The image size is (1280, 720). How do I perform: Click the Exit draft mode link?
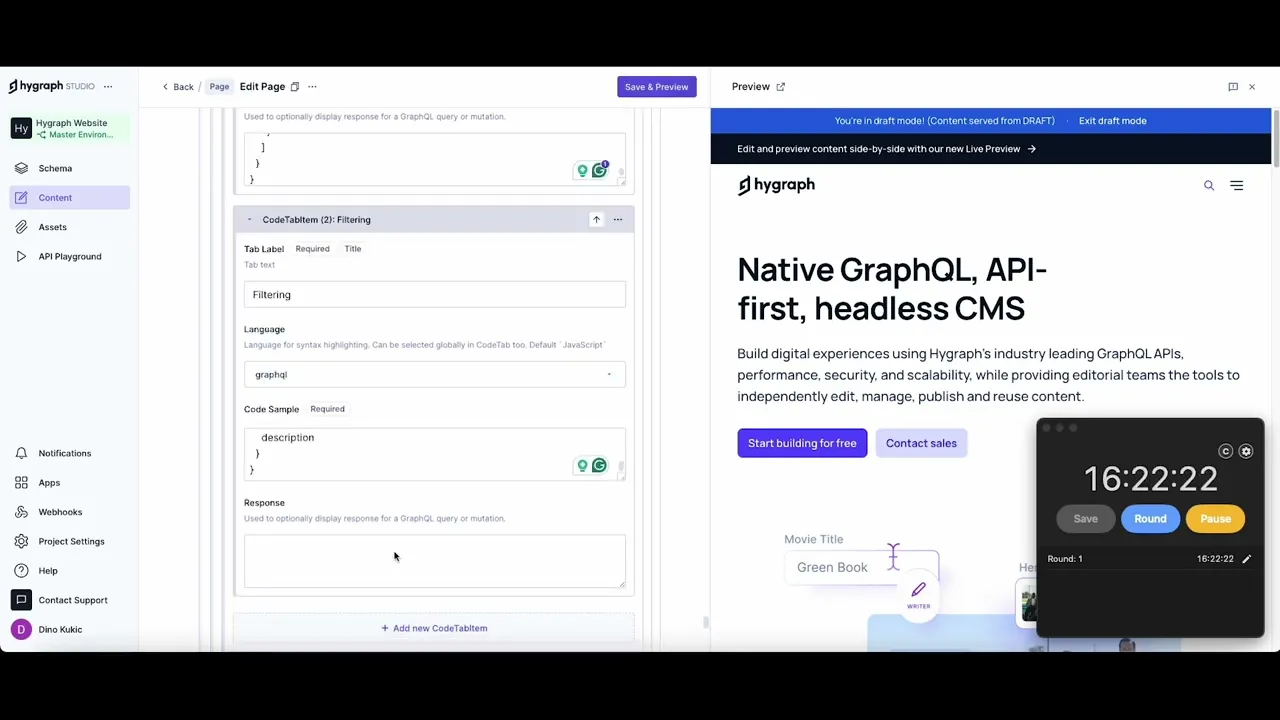[1112, 121]
